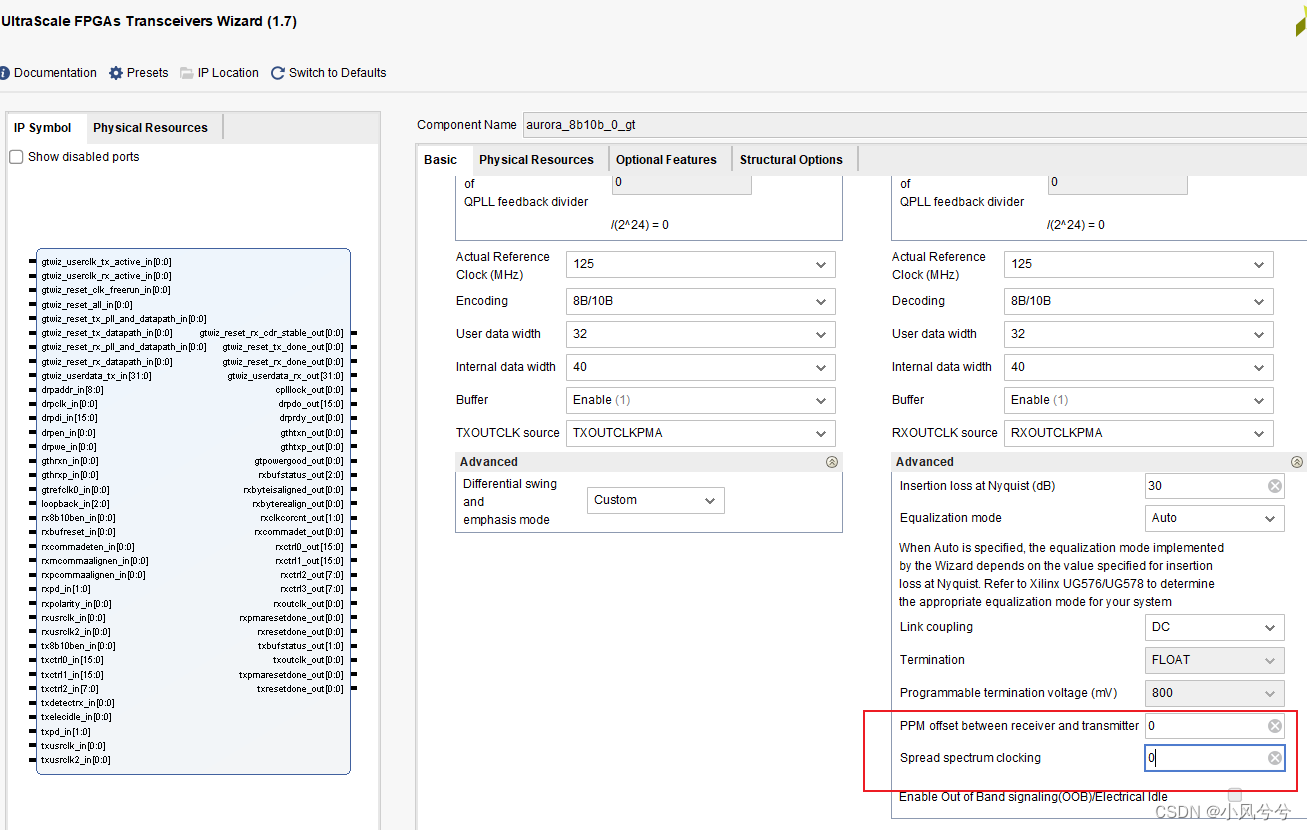Click the Documentation link
Screen dimensions: 1307x830
(56, 73)
